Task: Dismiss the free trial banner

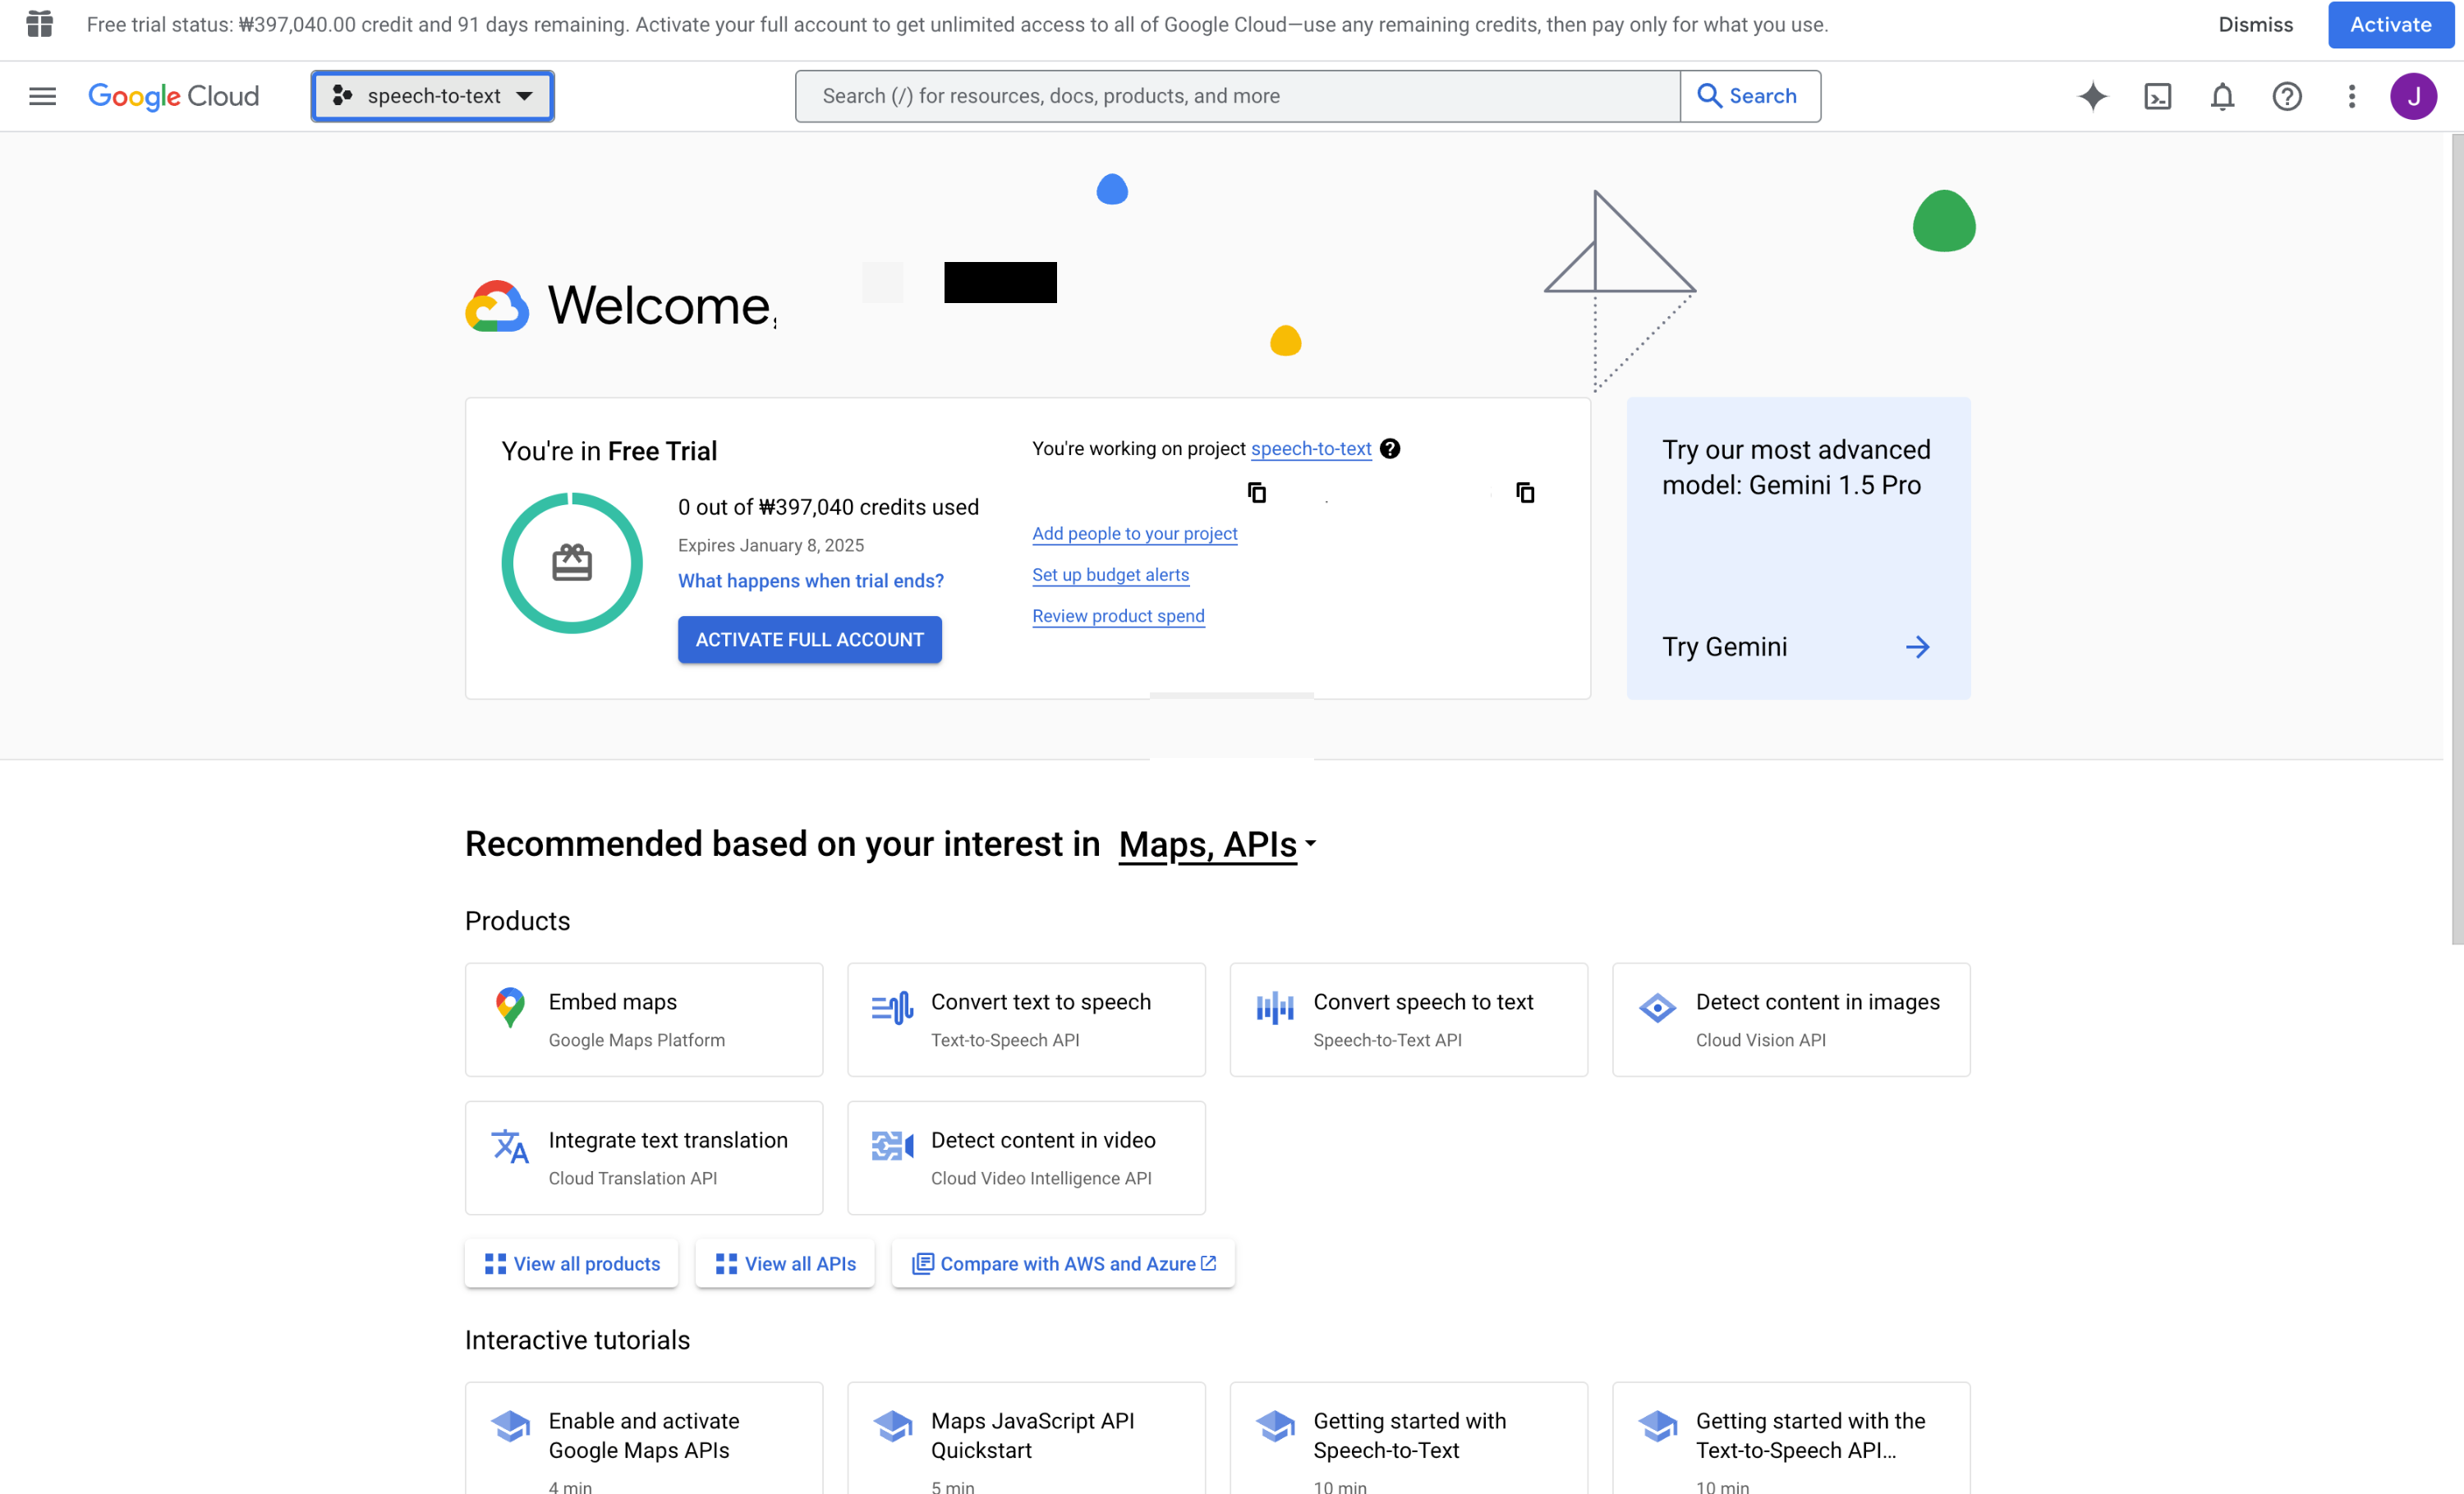Action: (2255, 24)
